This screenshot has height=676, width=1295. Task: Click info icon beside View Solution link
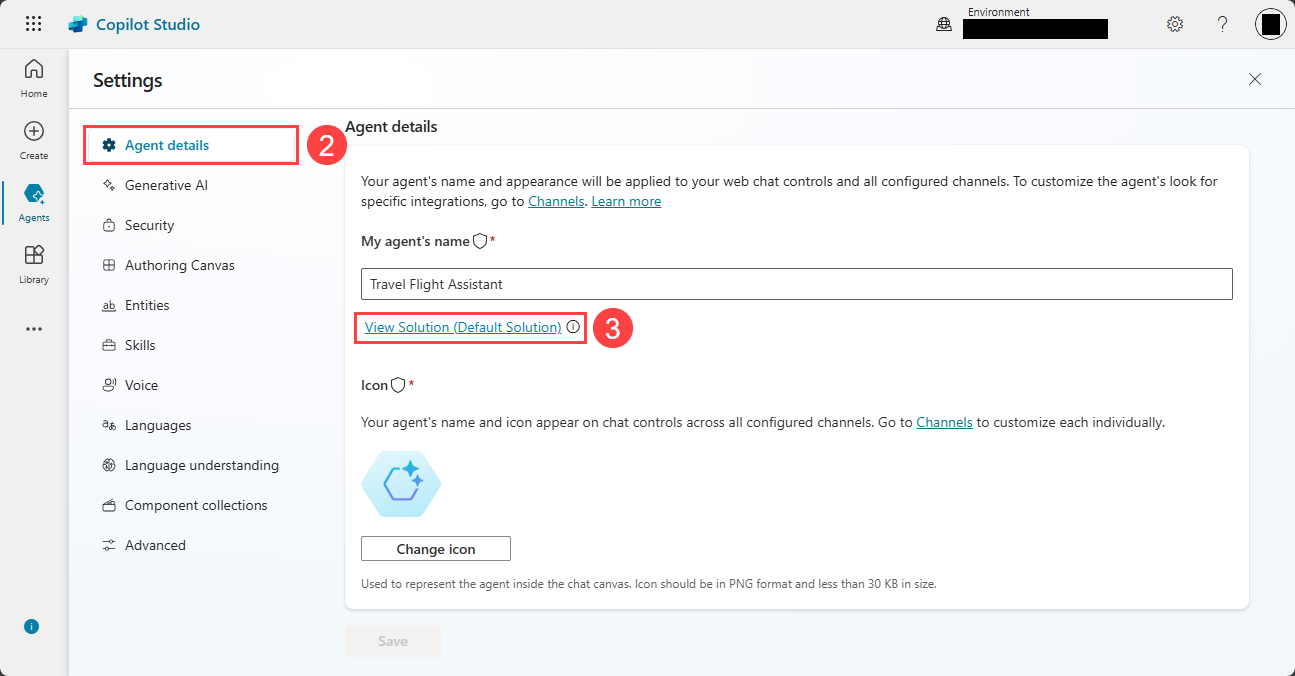[x=573, y=327]
